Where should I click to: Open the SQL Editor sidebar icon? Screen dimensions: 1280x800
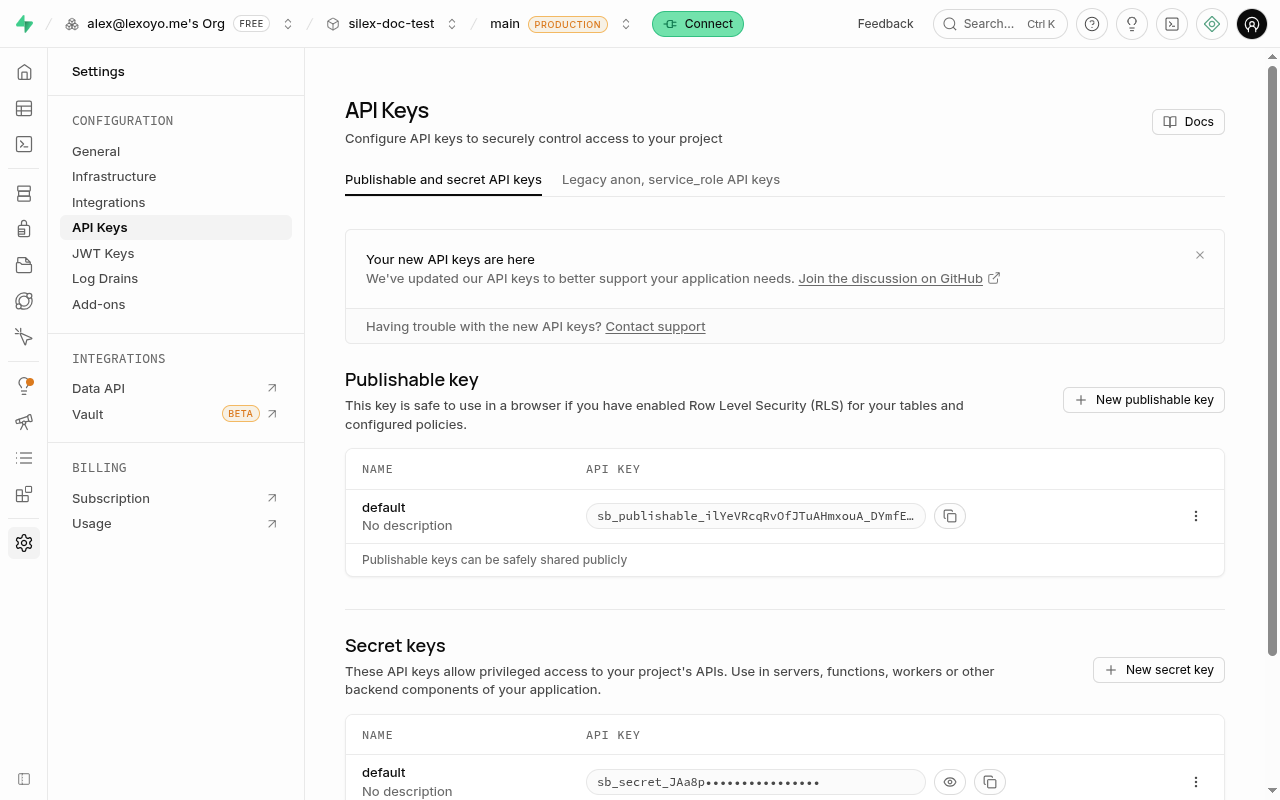(x=24, y=144)
